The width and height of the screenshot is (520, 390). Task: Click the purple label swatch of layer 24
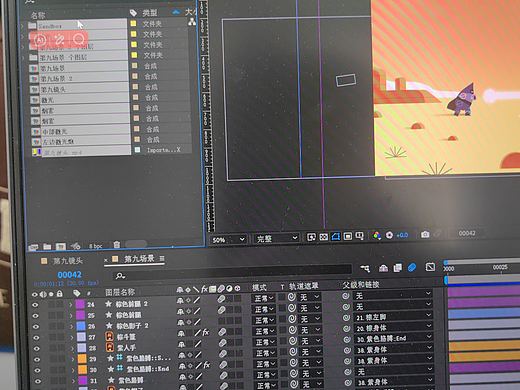(80, 304)
